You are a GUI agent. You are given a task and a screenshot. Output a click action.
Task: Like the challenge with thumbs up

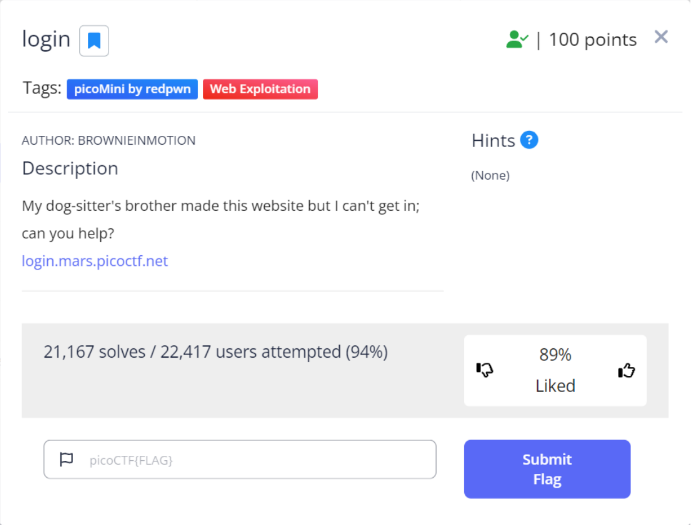627,370
